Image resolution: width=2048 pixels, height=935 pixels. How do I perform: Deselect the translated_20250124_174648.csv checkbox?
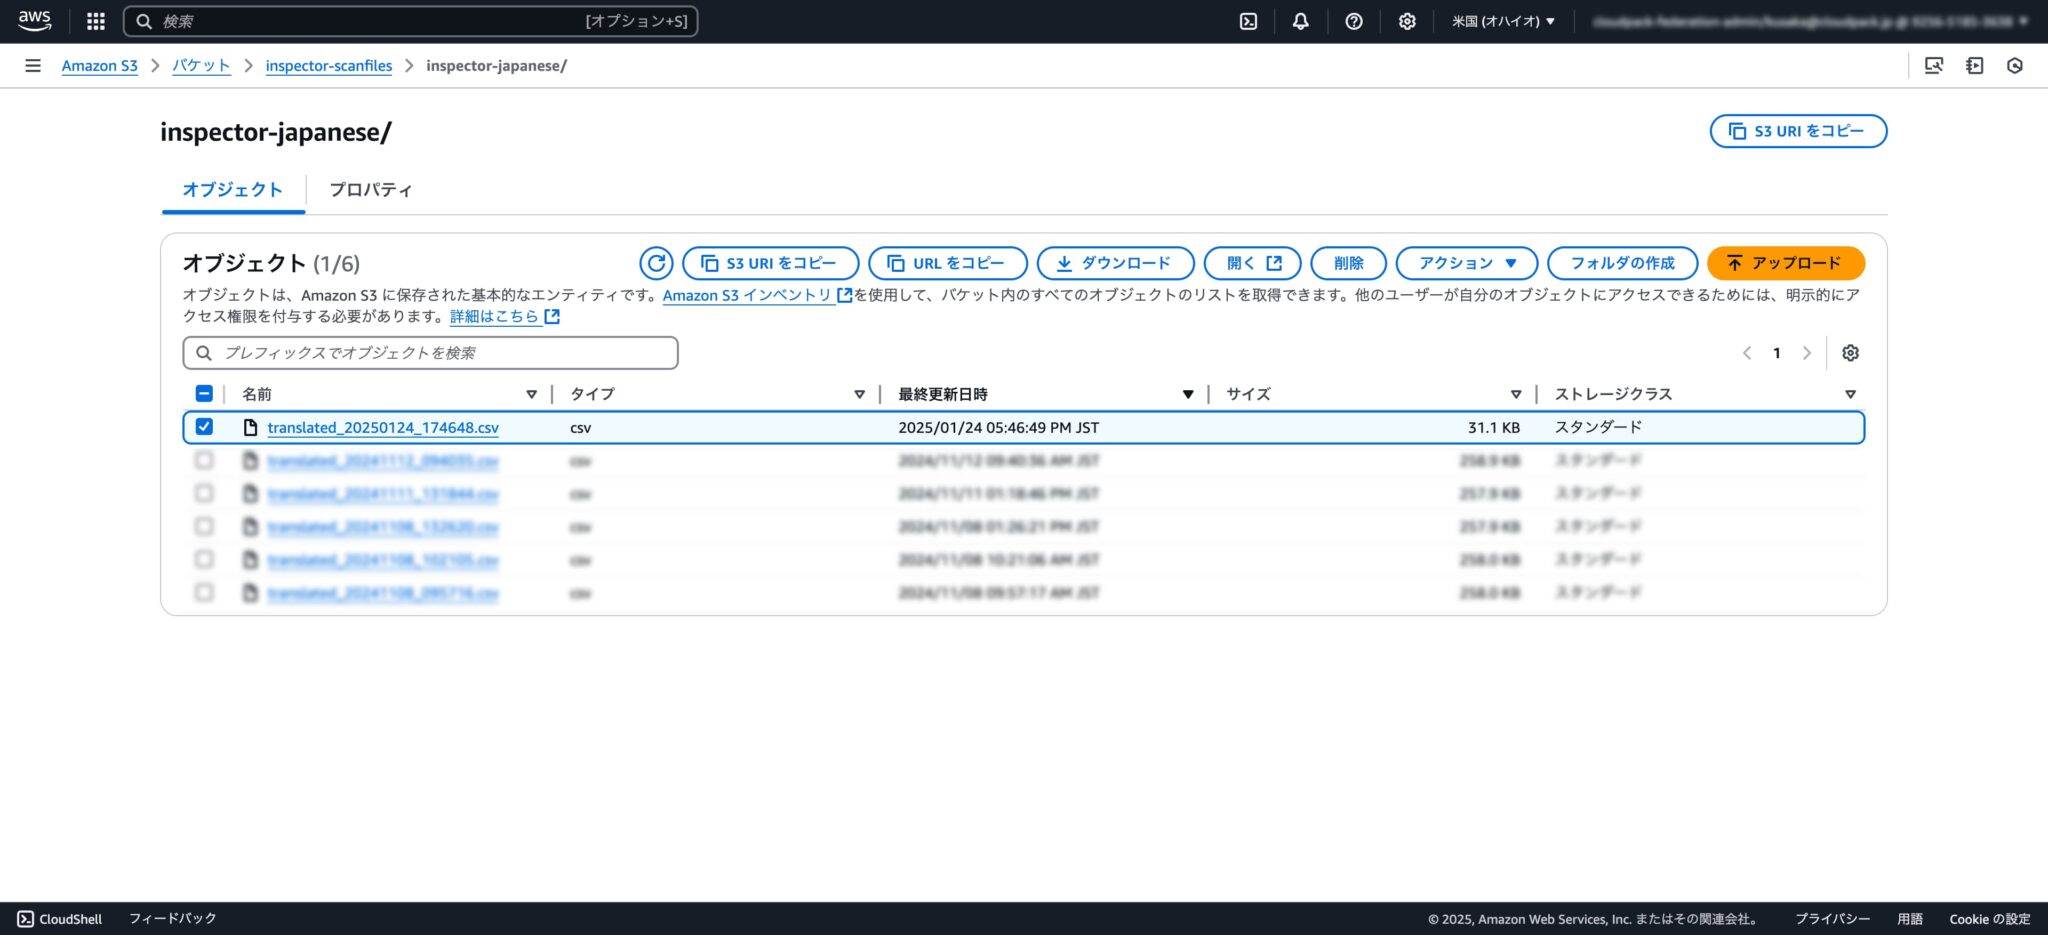(205, 427)
